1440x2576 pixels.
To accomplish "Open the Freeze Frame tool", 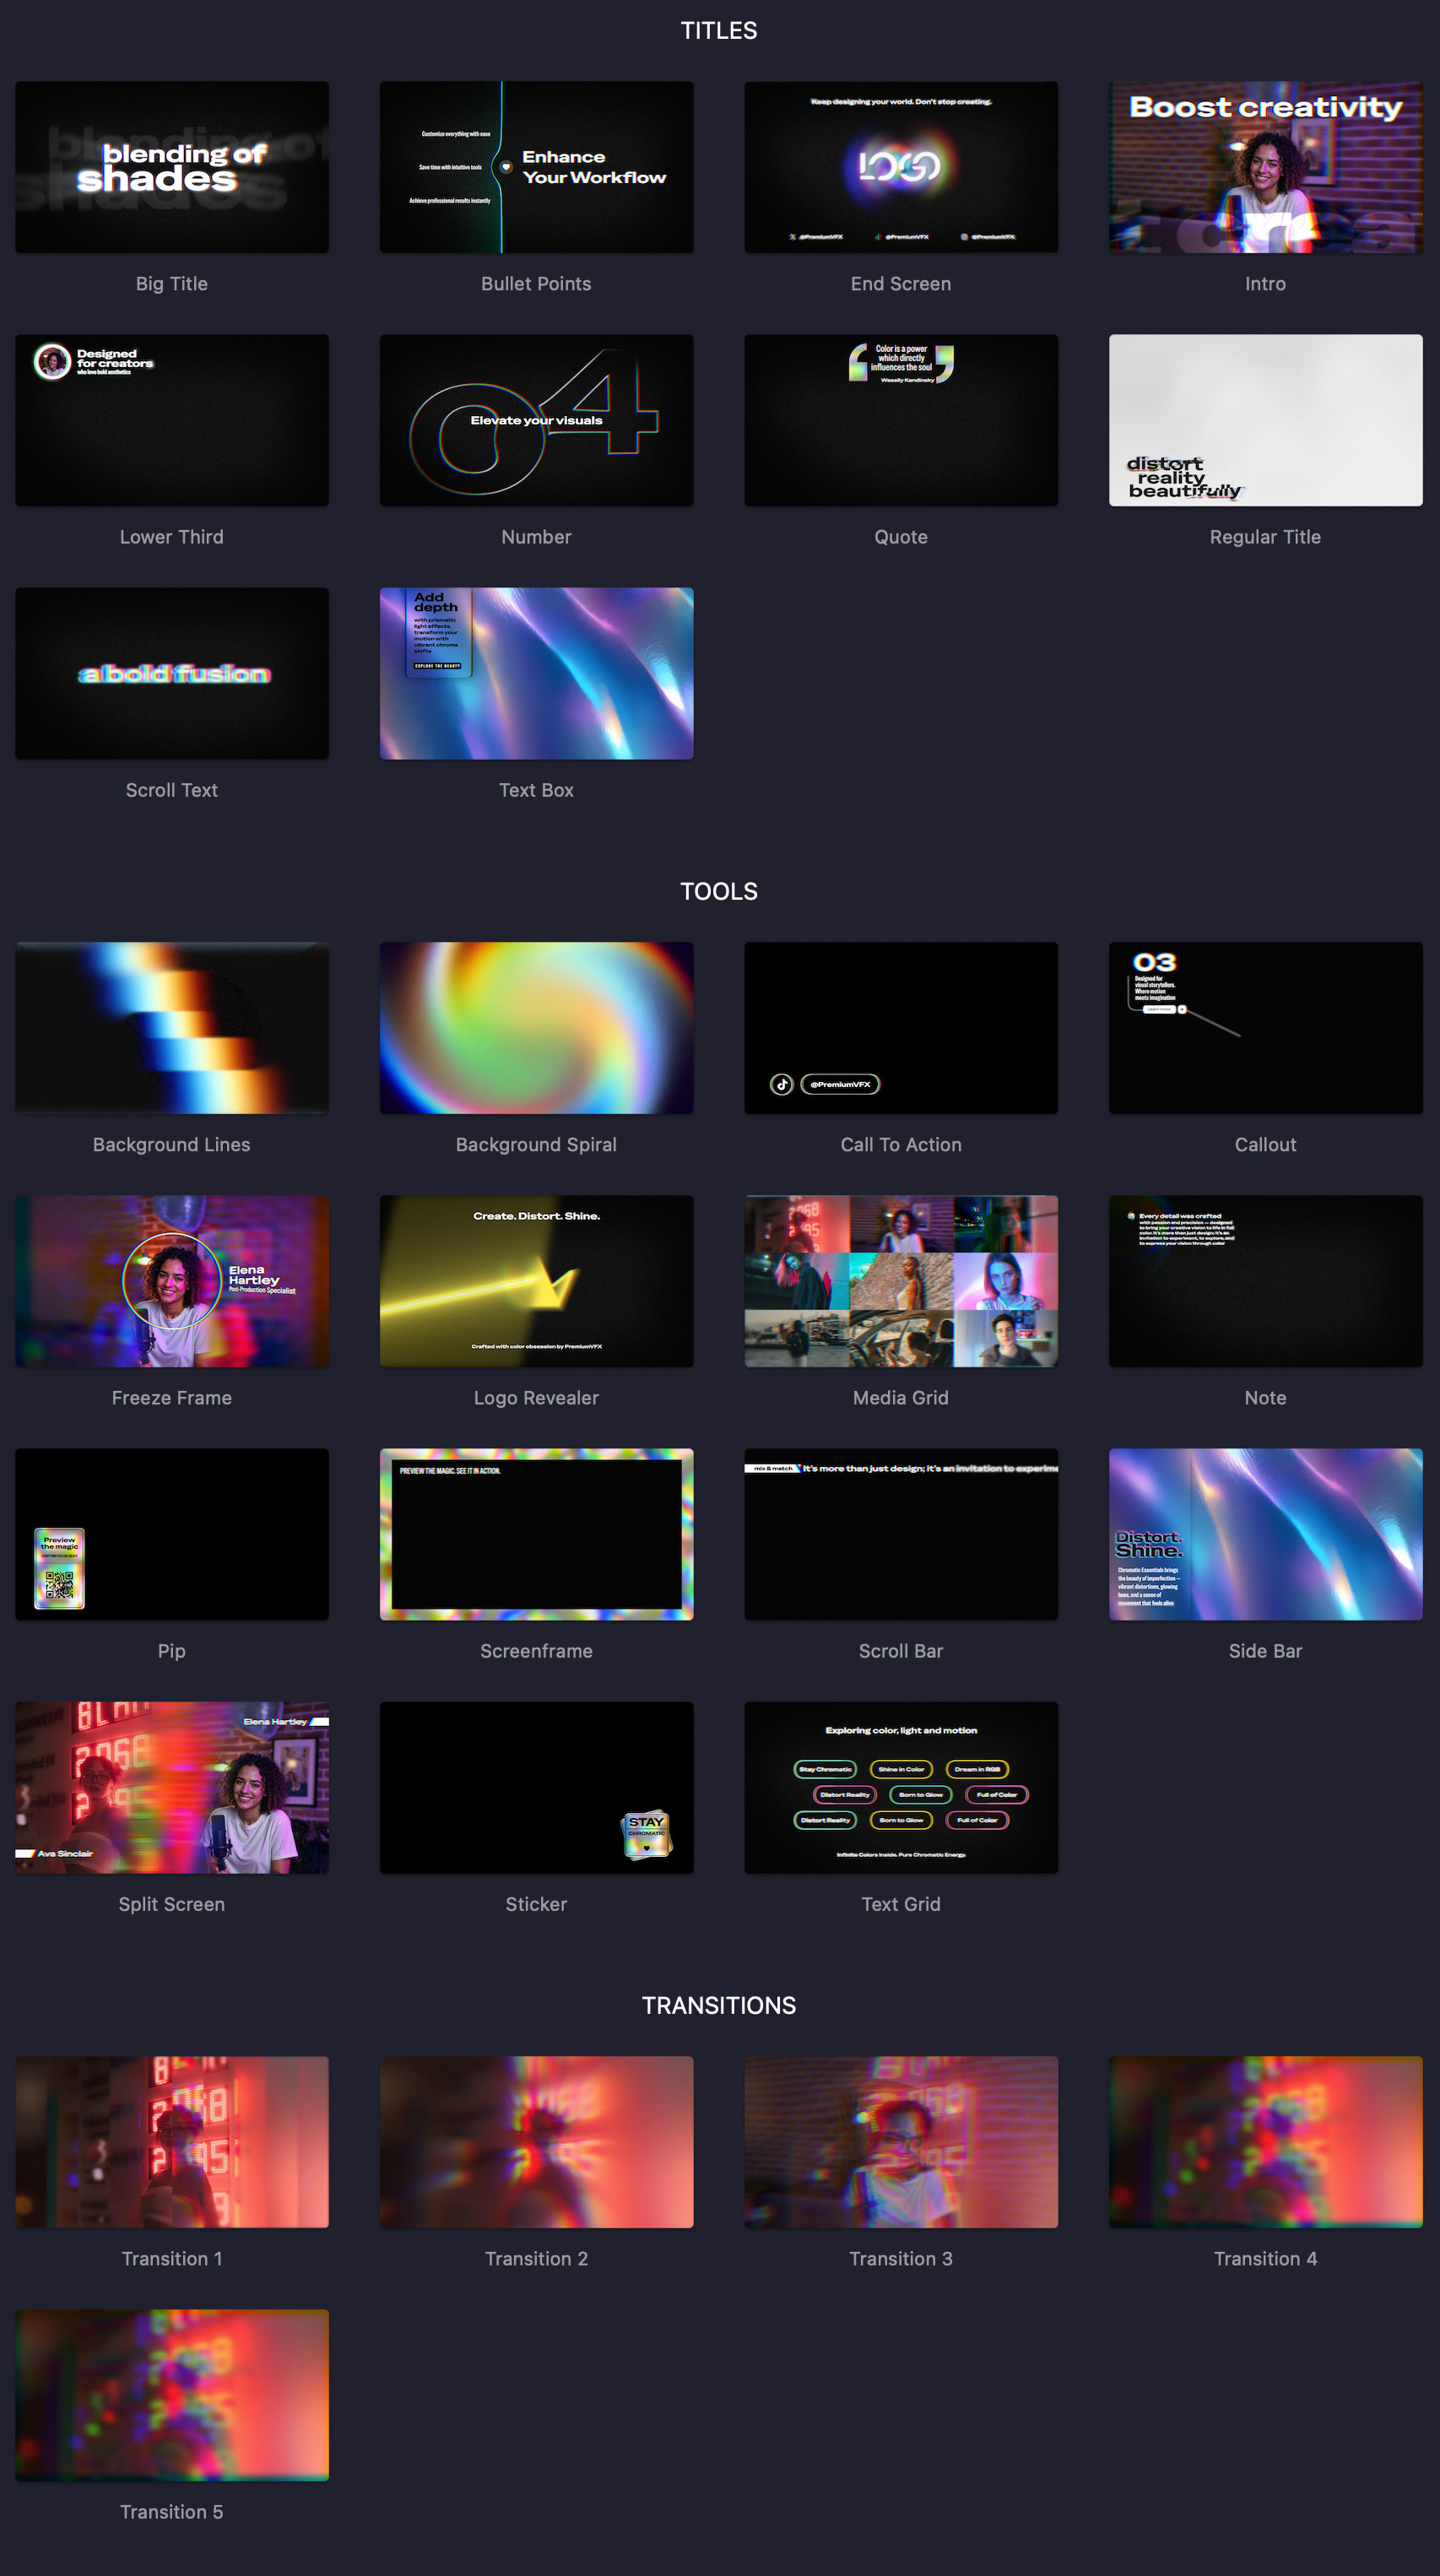I will (x=171, y=1281).
